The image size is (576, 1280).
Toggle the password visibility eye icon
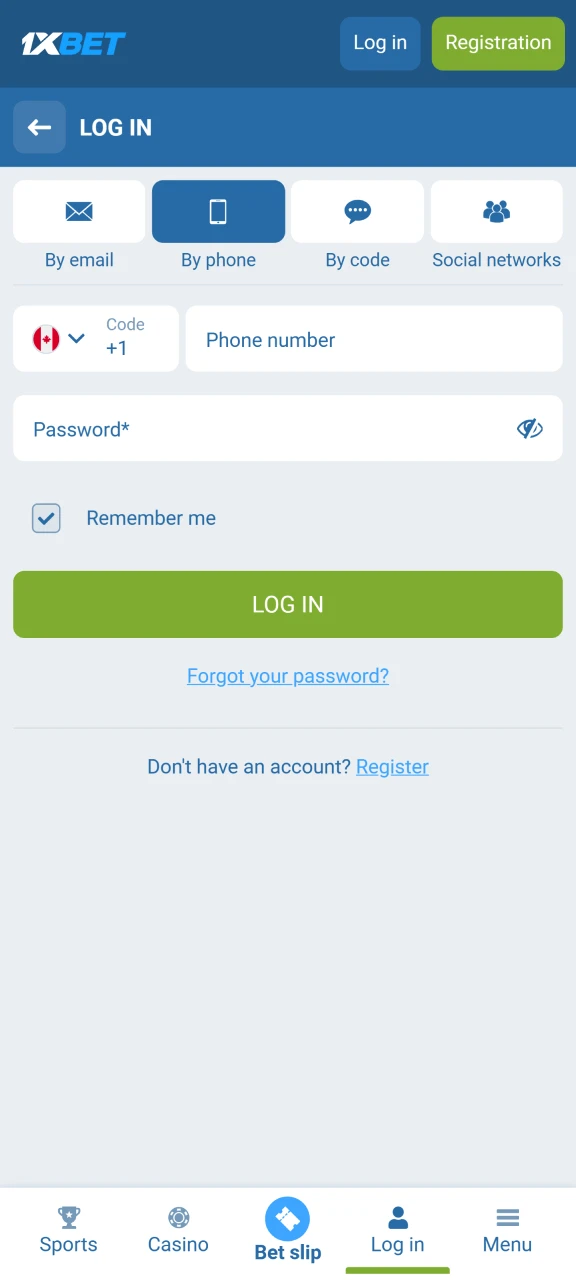(x=530, y=428)
